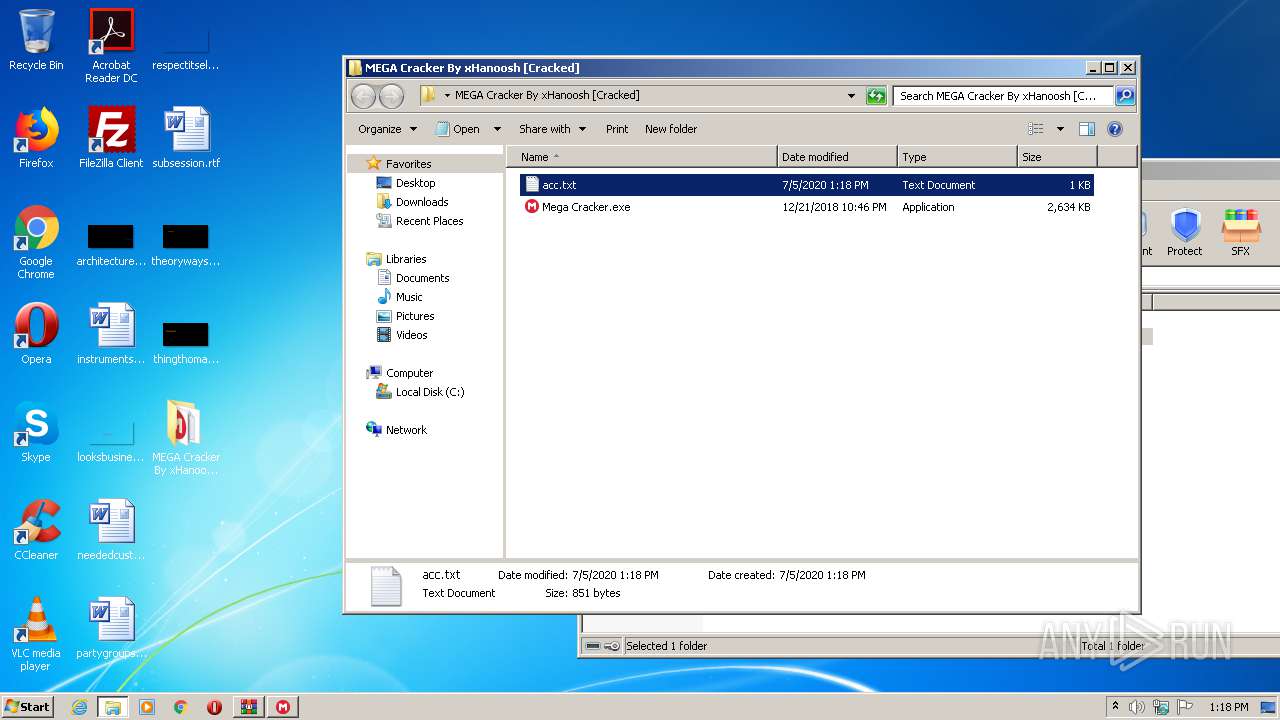Show hidden tray icons
Viewport: 1280px width, 720px height.
pyautogui.click(x=1115, y=707)
